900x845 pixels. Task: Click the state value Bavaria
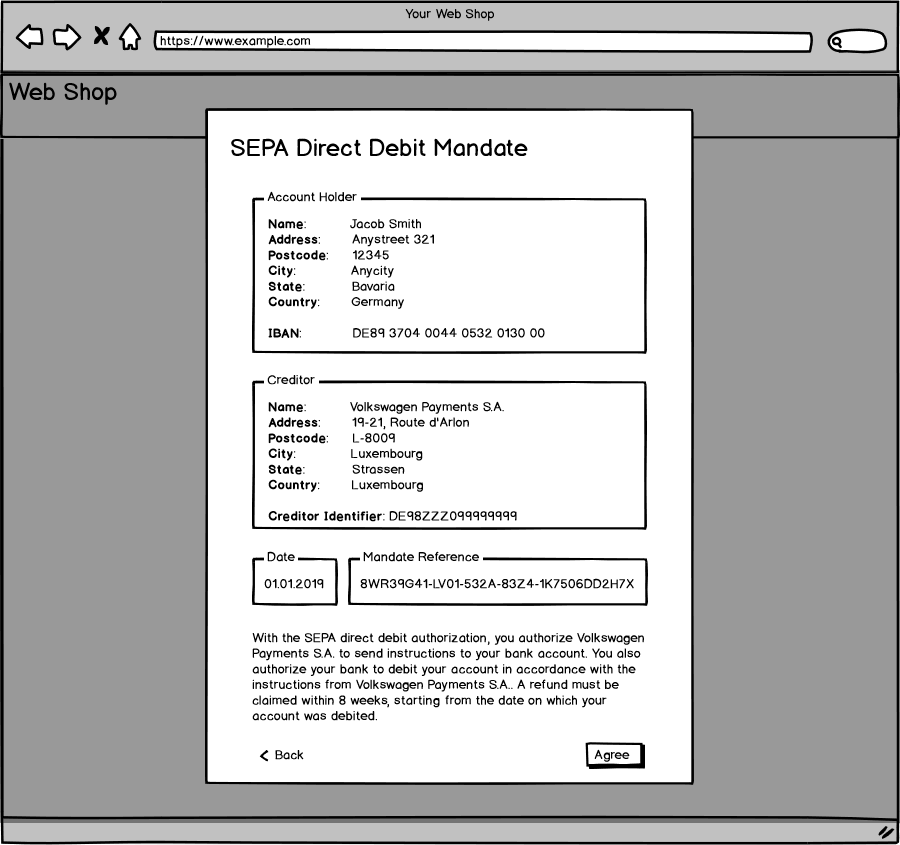373,286
